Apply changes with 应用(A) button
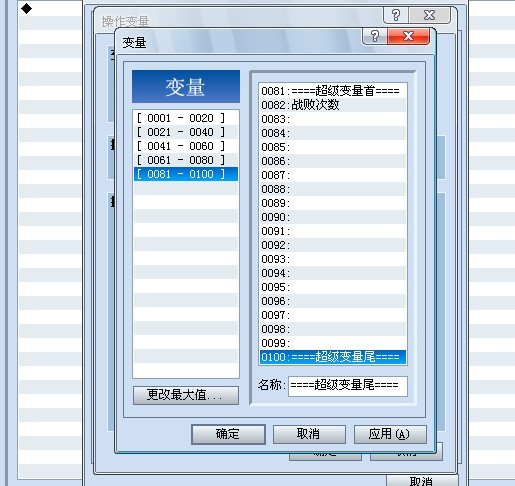The image size is (515, 486). (390, 434)
